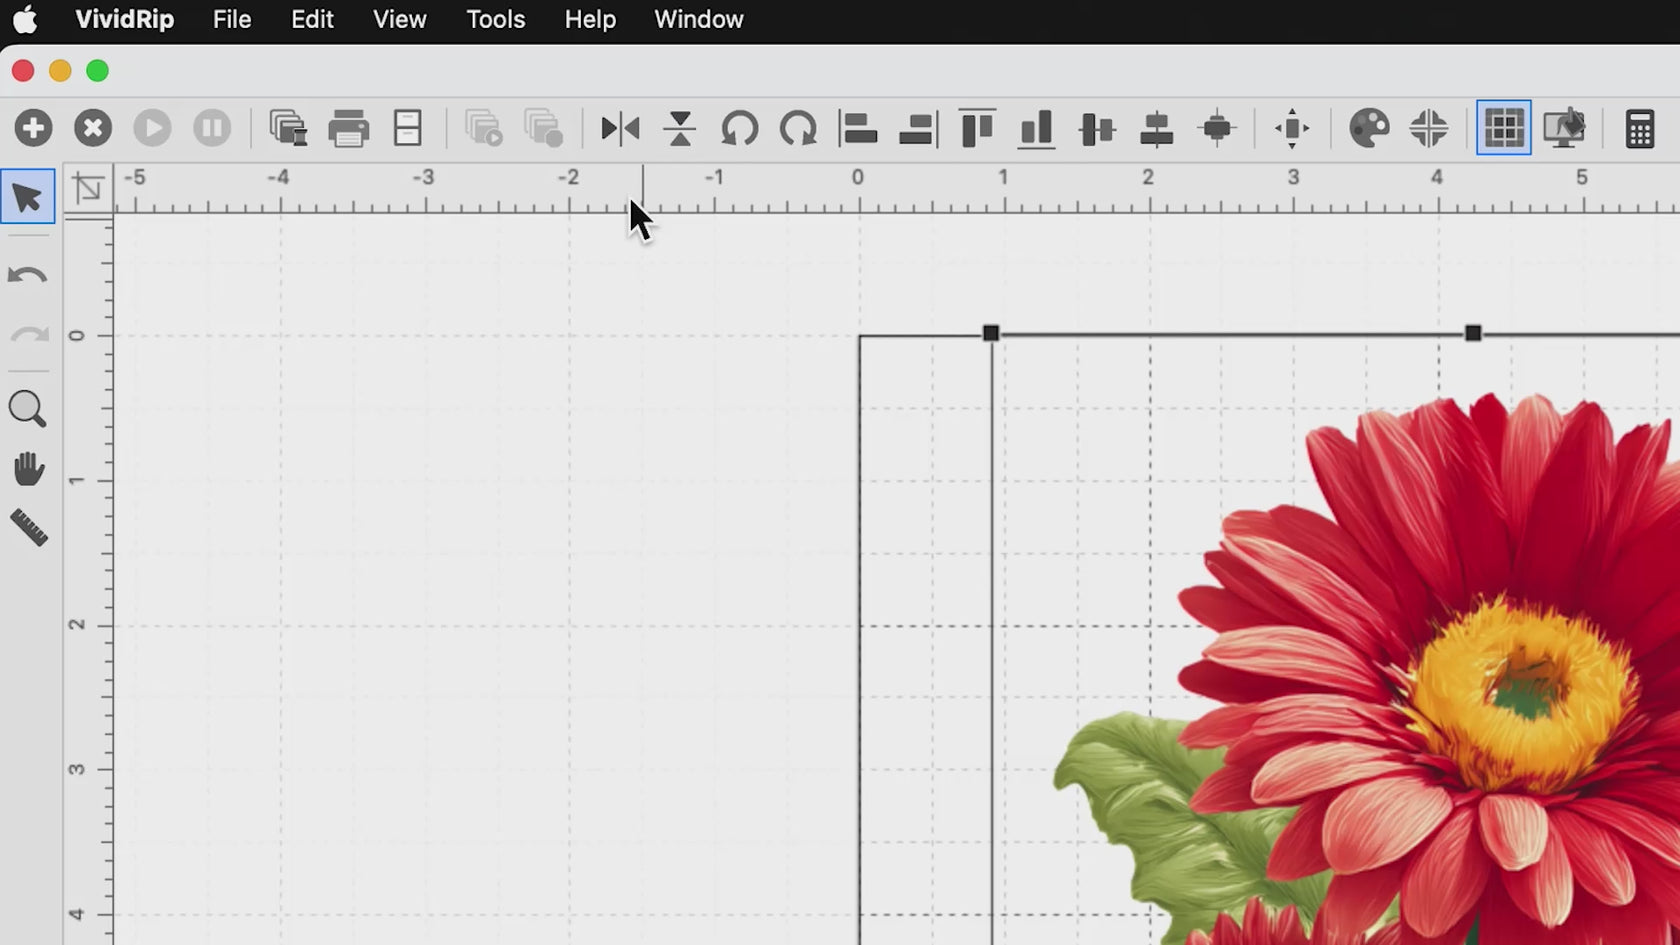Toggle the monitor preview button
The image size is (1680, 945).
tap(1564, 128)
